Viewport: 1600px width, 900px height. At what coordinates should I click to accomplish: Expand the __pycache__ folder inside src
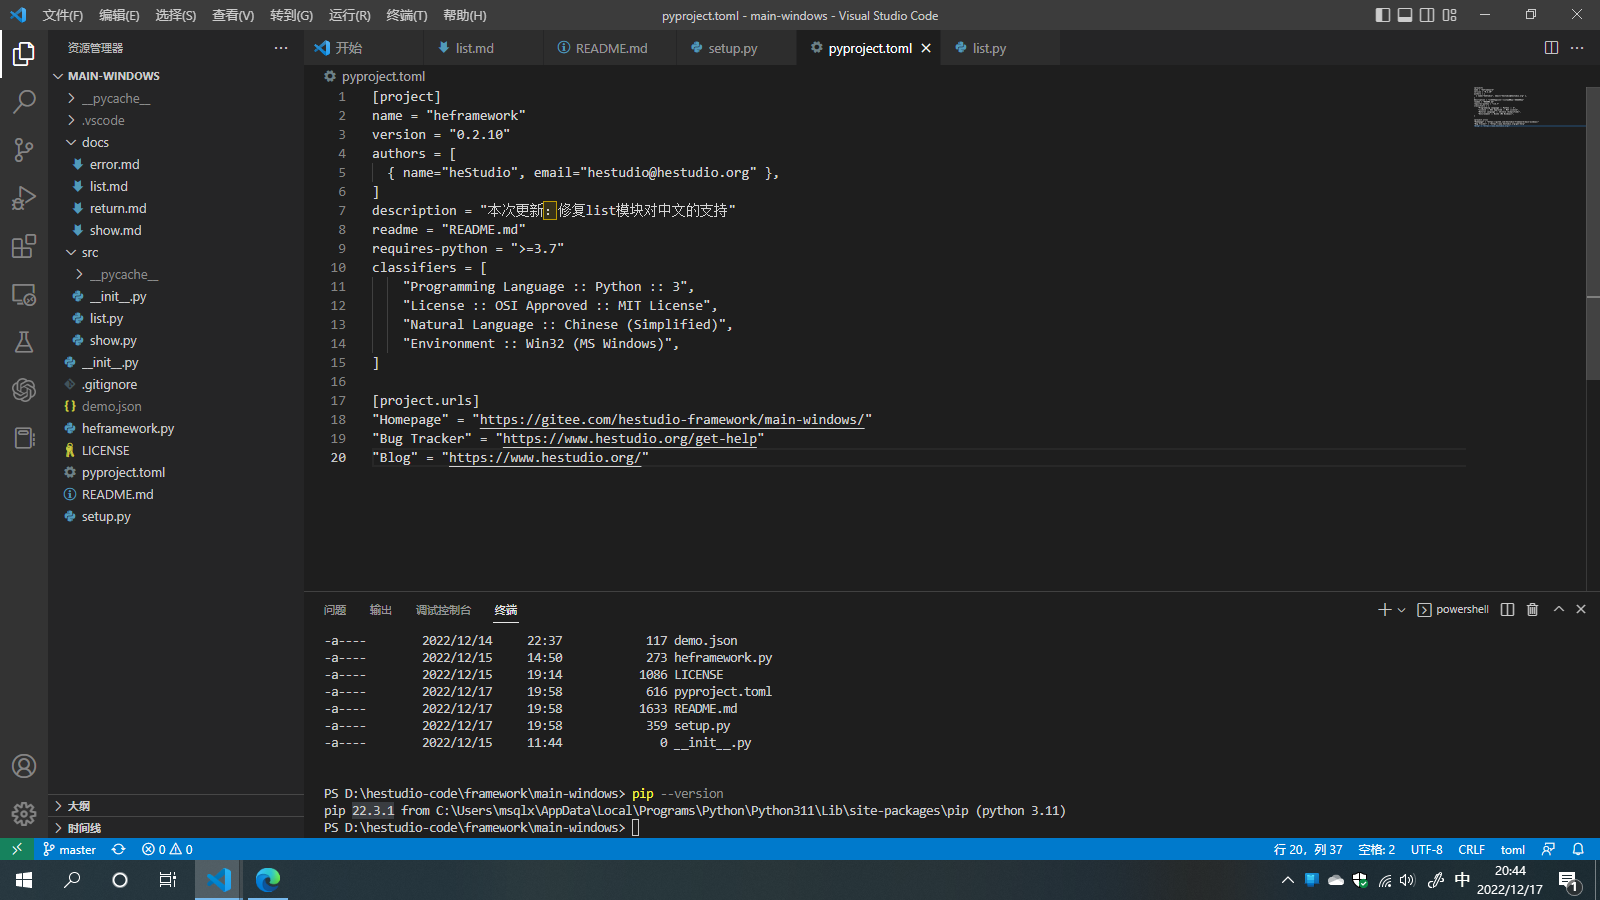click(176, 274)
